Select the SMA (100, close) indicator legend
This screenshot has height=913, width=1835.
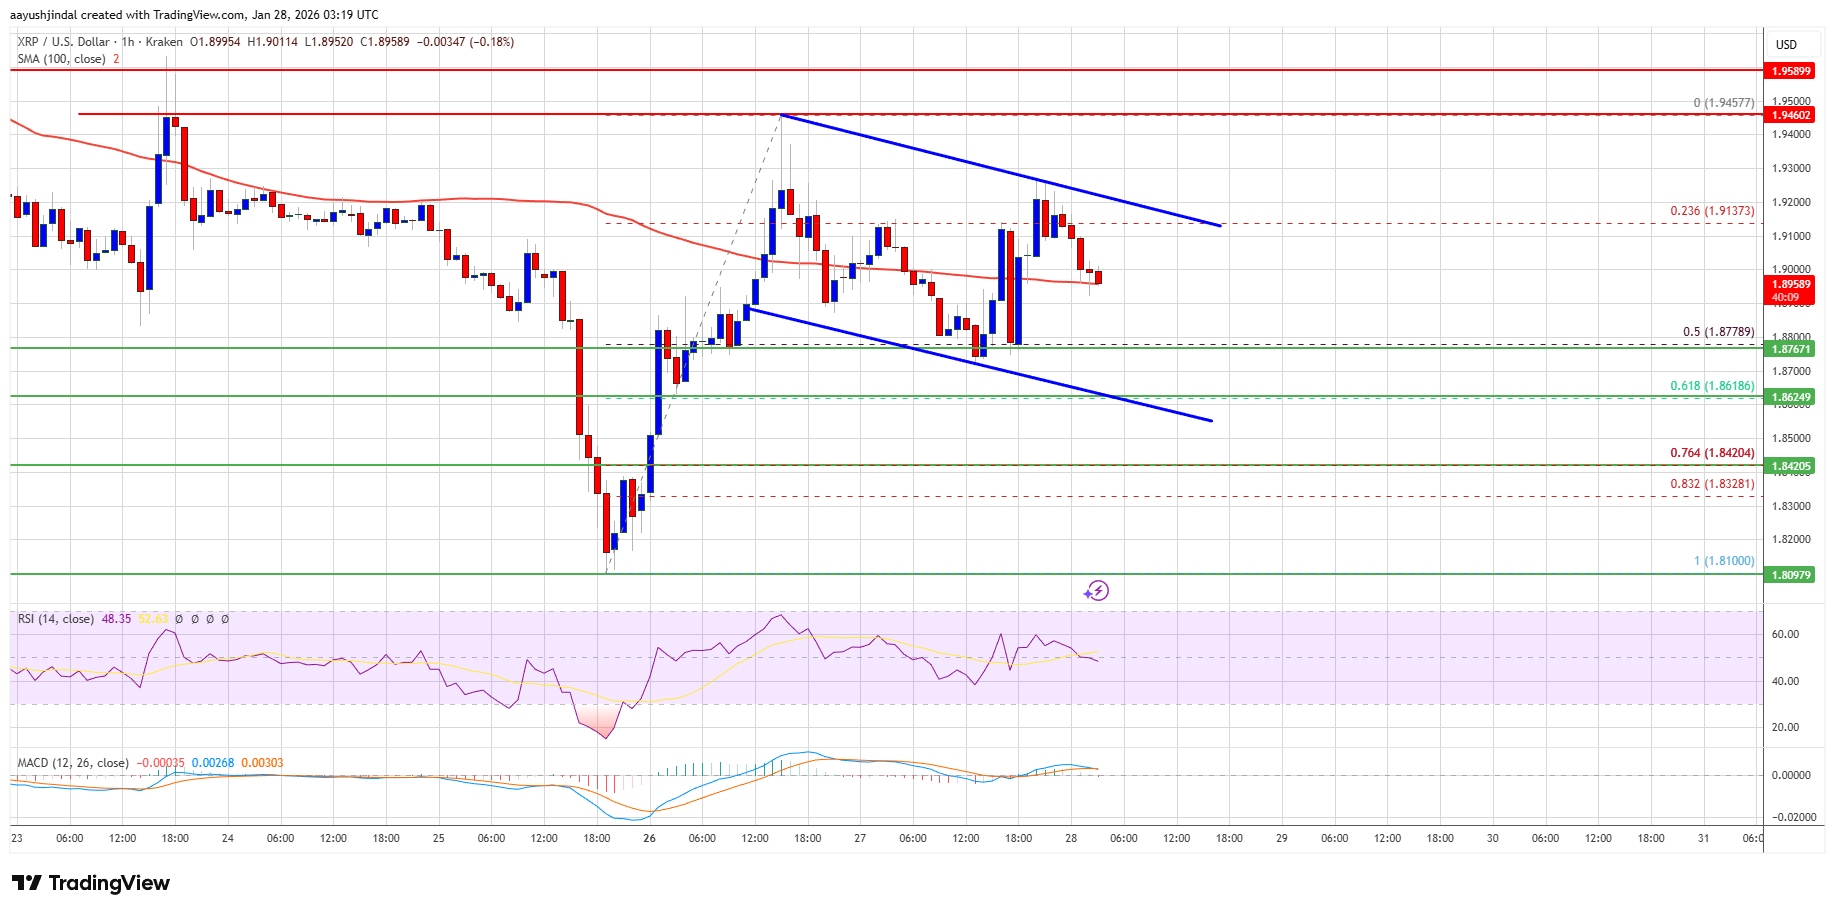pos(65,58)
